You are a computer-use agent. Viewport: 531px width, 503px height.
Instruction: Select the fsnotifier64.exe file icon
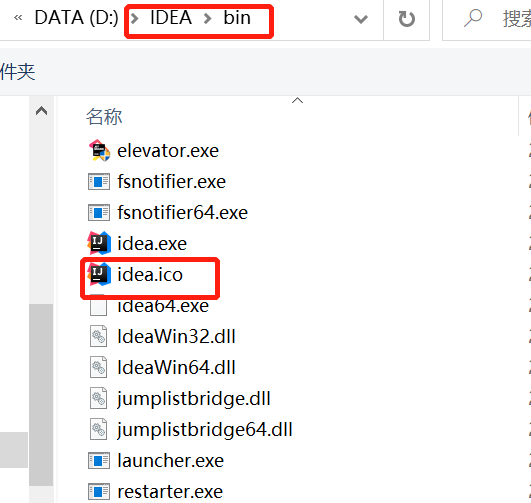(99, 213)
